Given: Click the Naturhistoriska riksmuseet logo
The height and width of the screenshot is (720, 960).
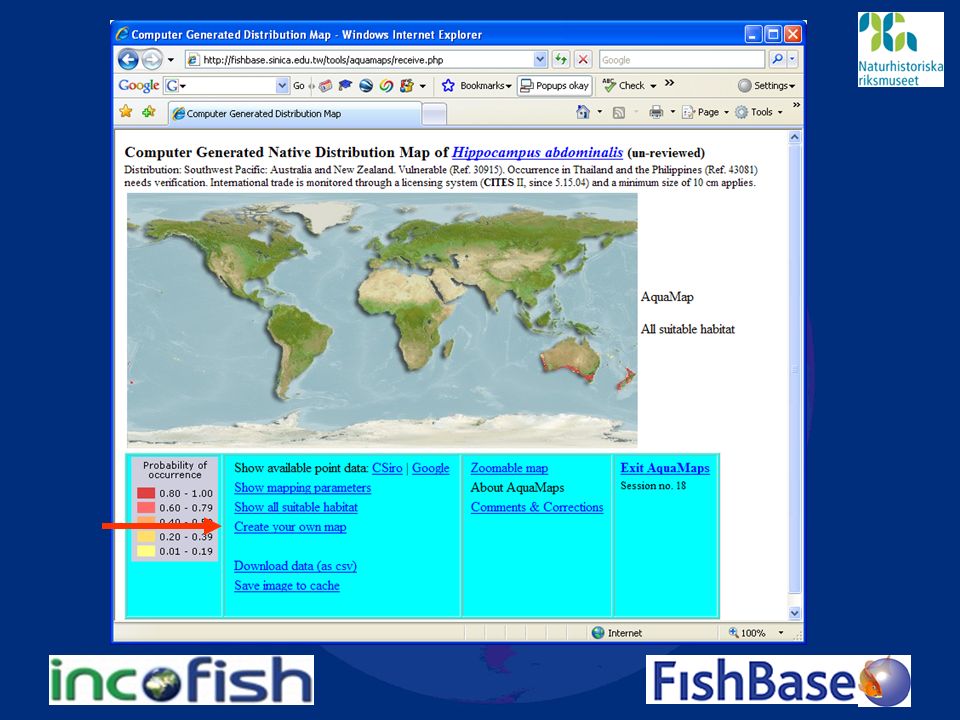Looking at the screenshot, I should [x=900, y=49].
